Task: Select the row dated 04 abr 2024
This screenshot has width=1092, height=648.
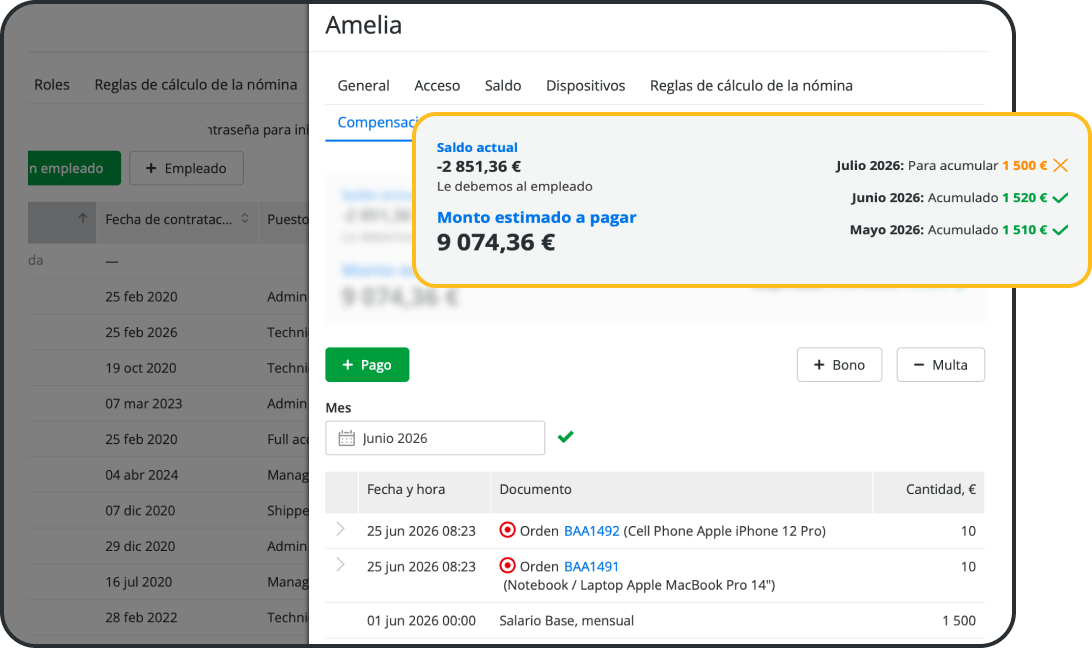Action: [168, 475]
